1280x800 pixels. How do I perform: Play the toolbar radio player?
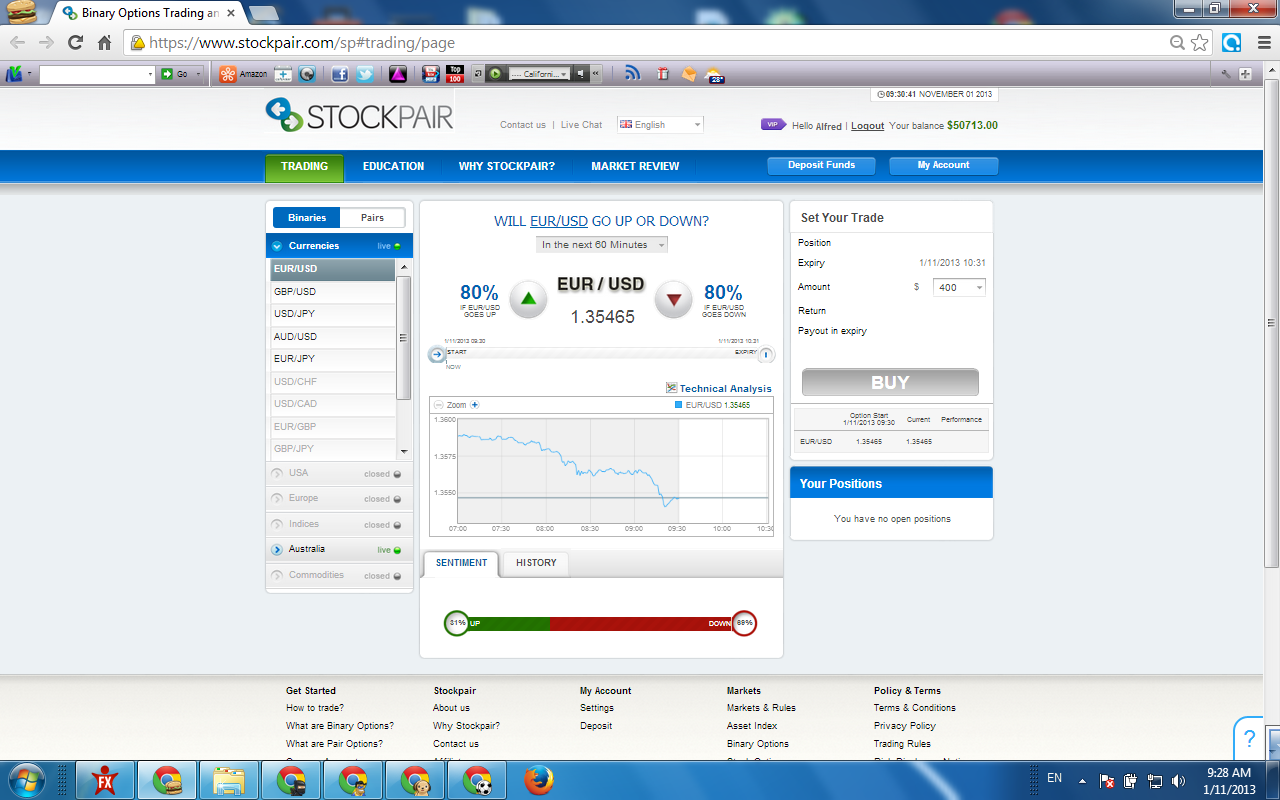pos(494,74)
